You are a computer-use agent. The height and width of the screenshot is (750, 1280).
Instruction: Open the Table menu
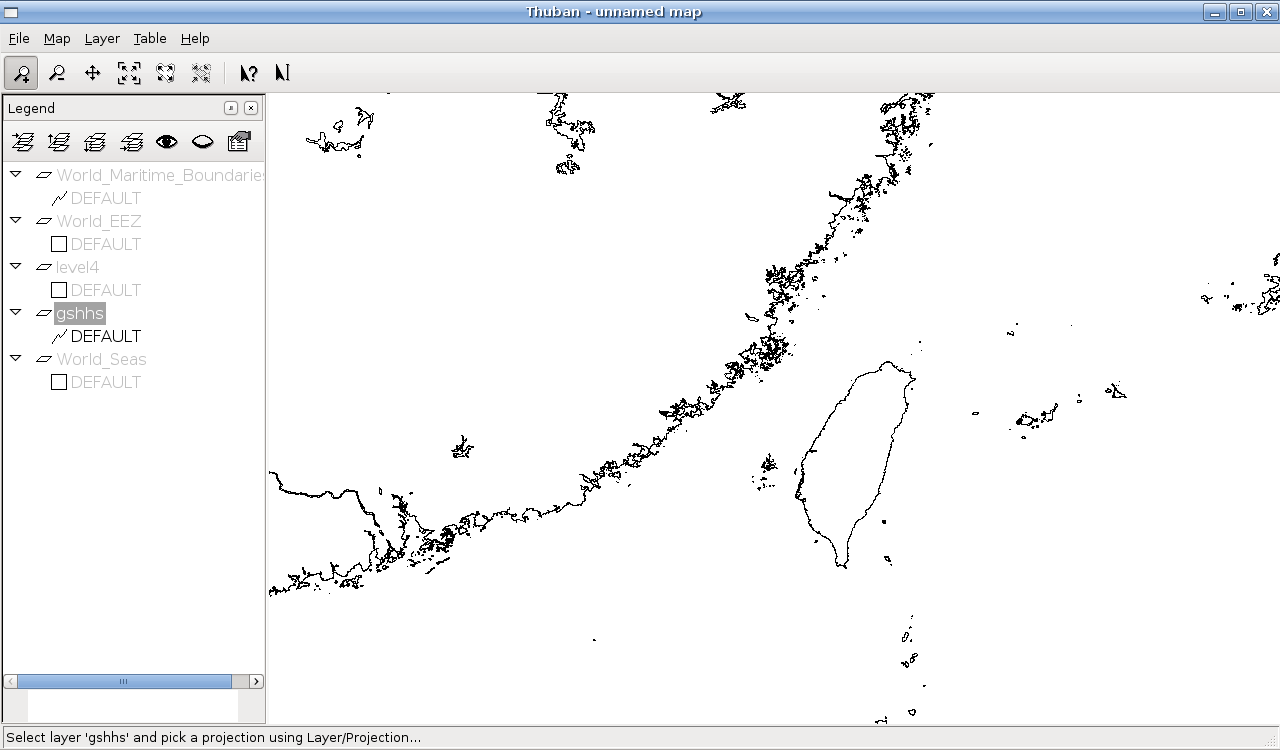tap(150, 38)
